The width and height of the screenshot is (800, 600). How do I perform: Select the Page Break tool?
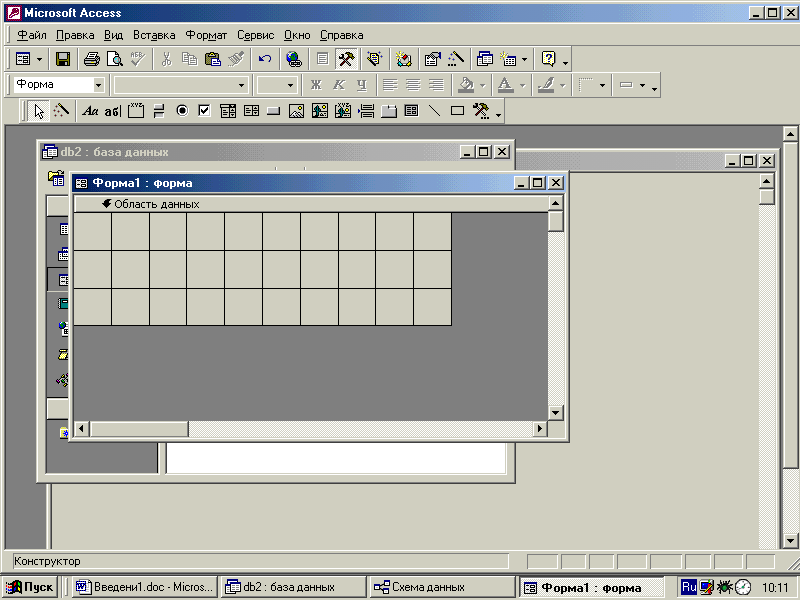tap(366, 111)
